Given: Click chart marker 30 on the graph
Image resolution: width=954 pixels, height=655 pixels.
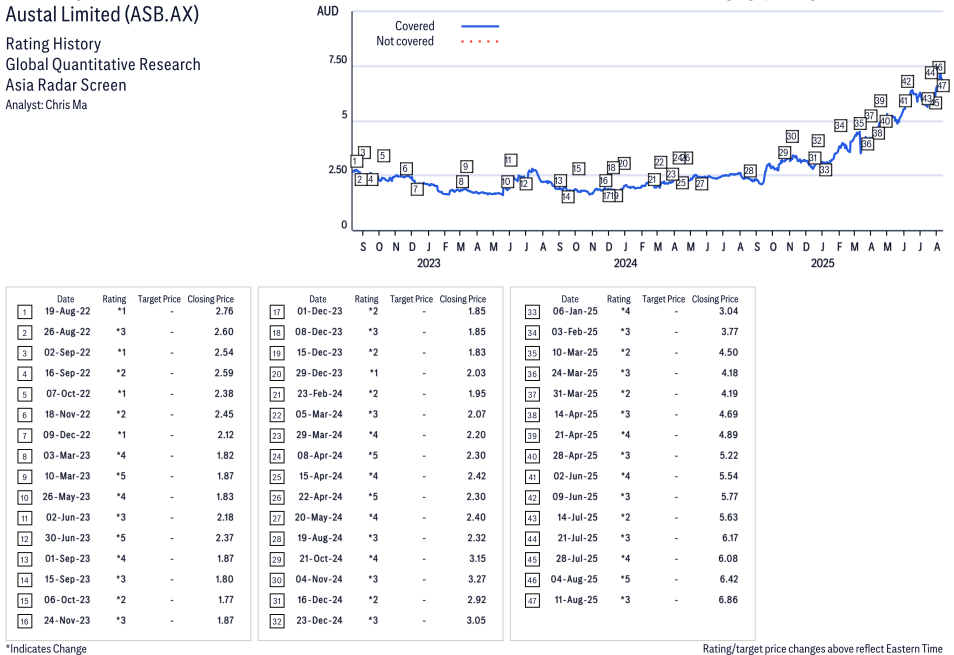Looking at the screenshot, I should point(792,136).
